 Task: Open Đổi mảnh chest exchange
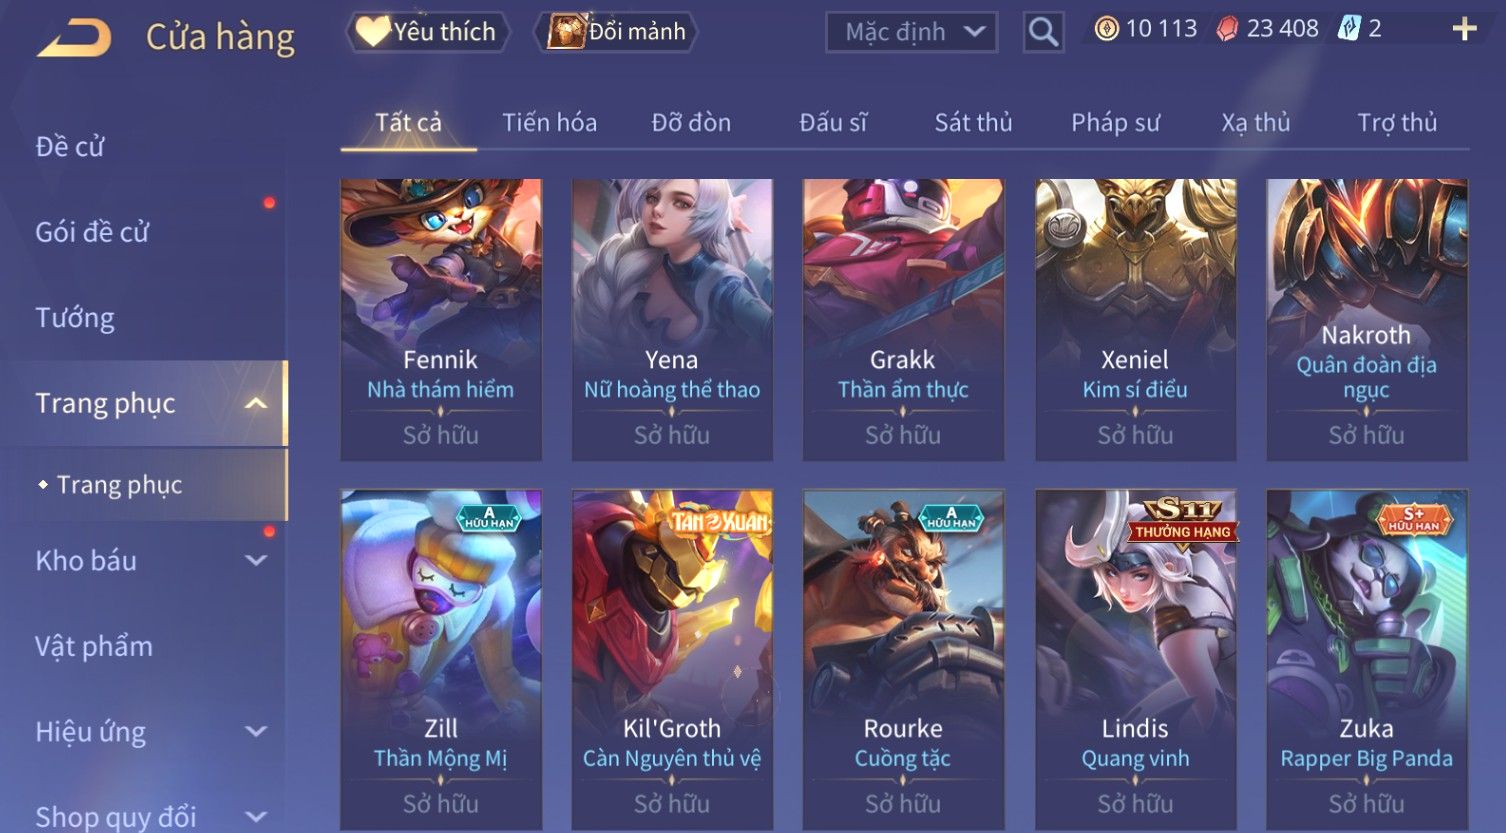coord(616,32)
